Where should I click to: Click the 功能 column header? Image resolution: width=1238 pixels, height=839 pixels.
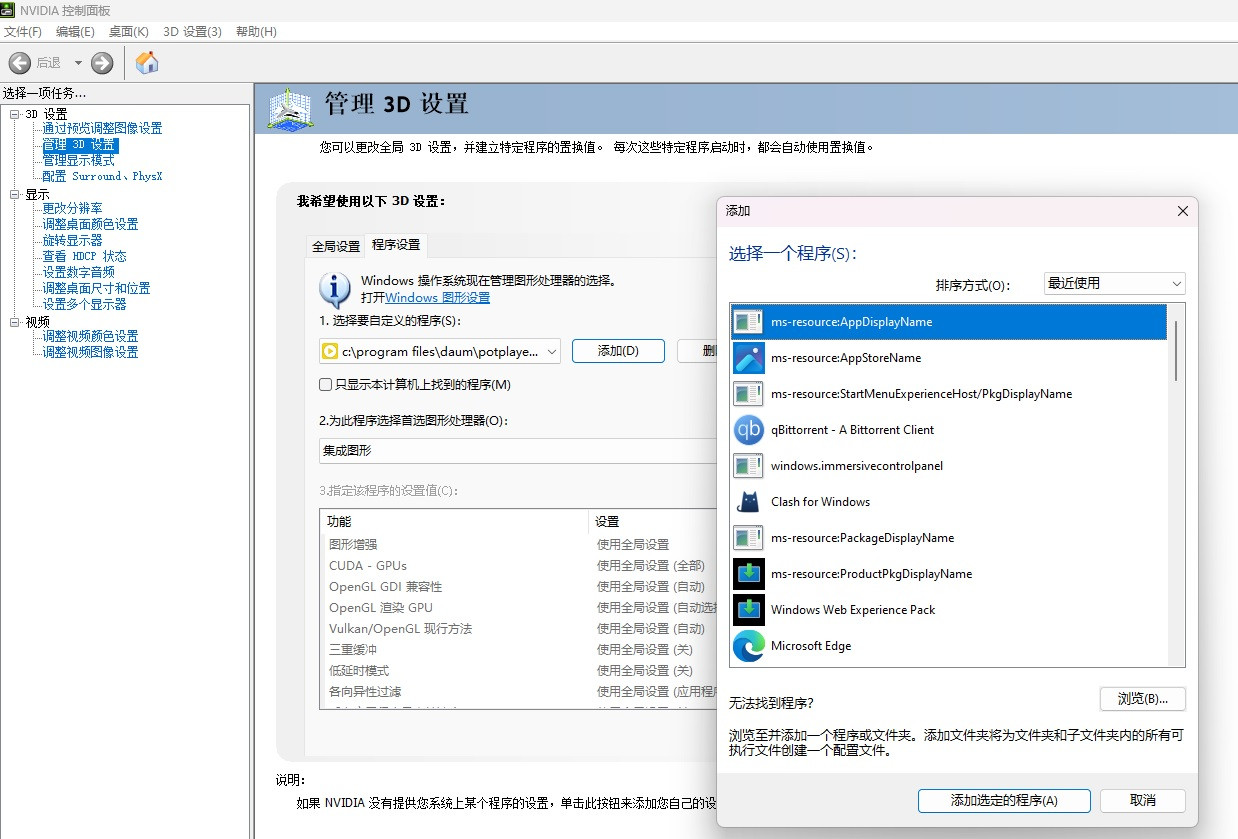pyautogui.click(x=455, y=522)
